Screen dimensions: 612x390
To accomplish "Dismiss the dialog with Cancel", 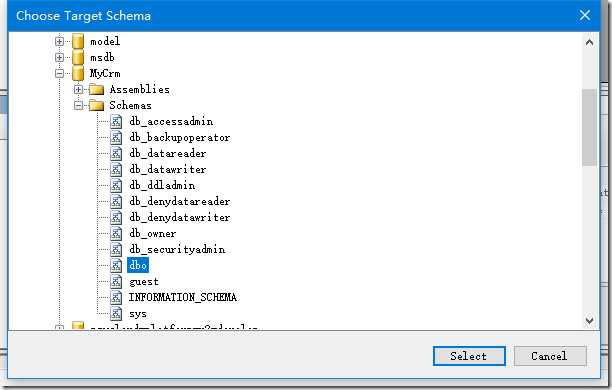I will click(550, 356).
